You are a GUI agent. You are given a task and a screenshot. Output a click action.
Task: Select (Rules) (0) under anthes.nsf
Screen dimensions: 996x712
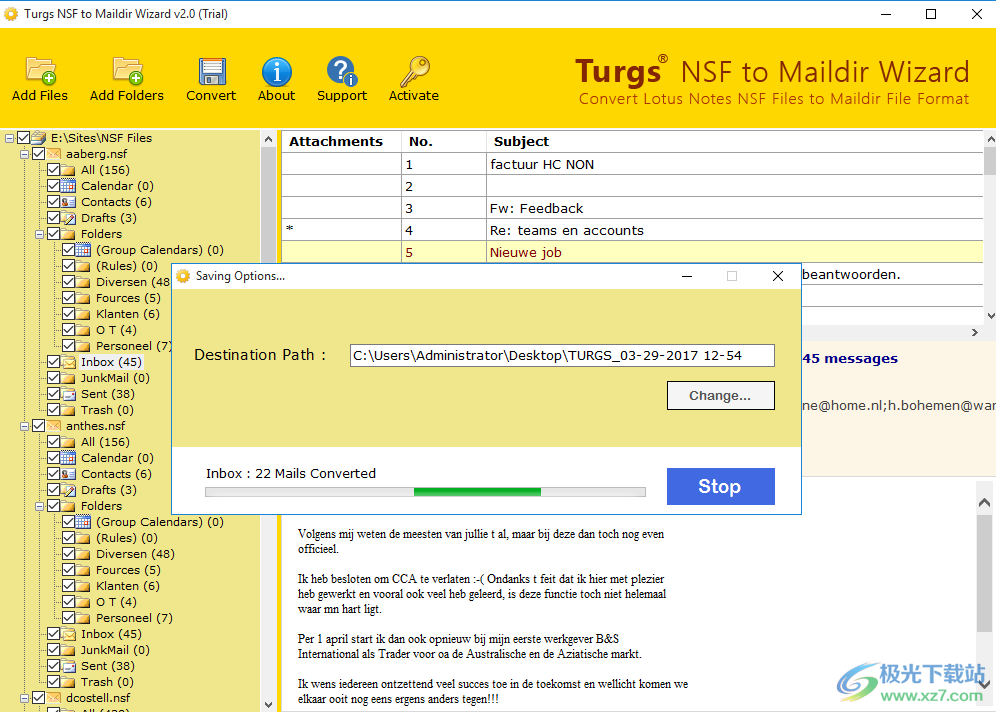tap(126, 538)
